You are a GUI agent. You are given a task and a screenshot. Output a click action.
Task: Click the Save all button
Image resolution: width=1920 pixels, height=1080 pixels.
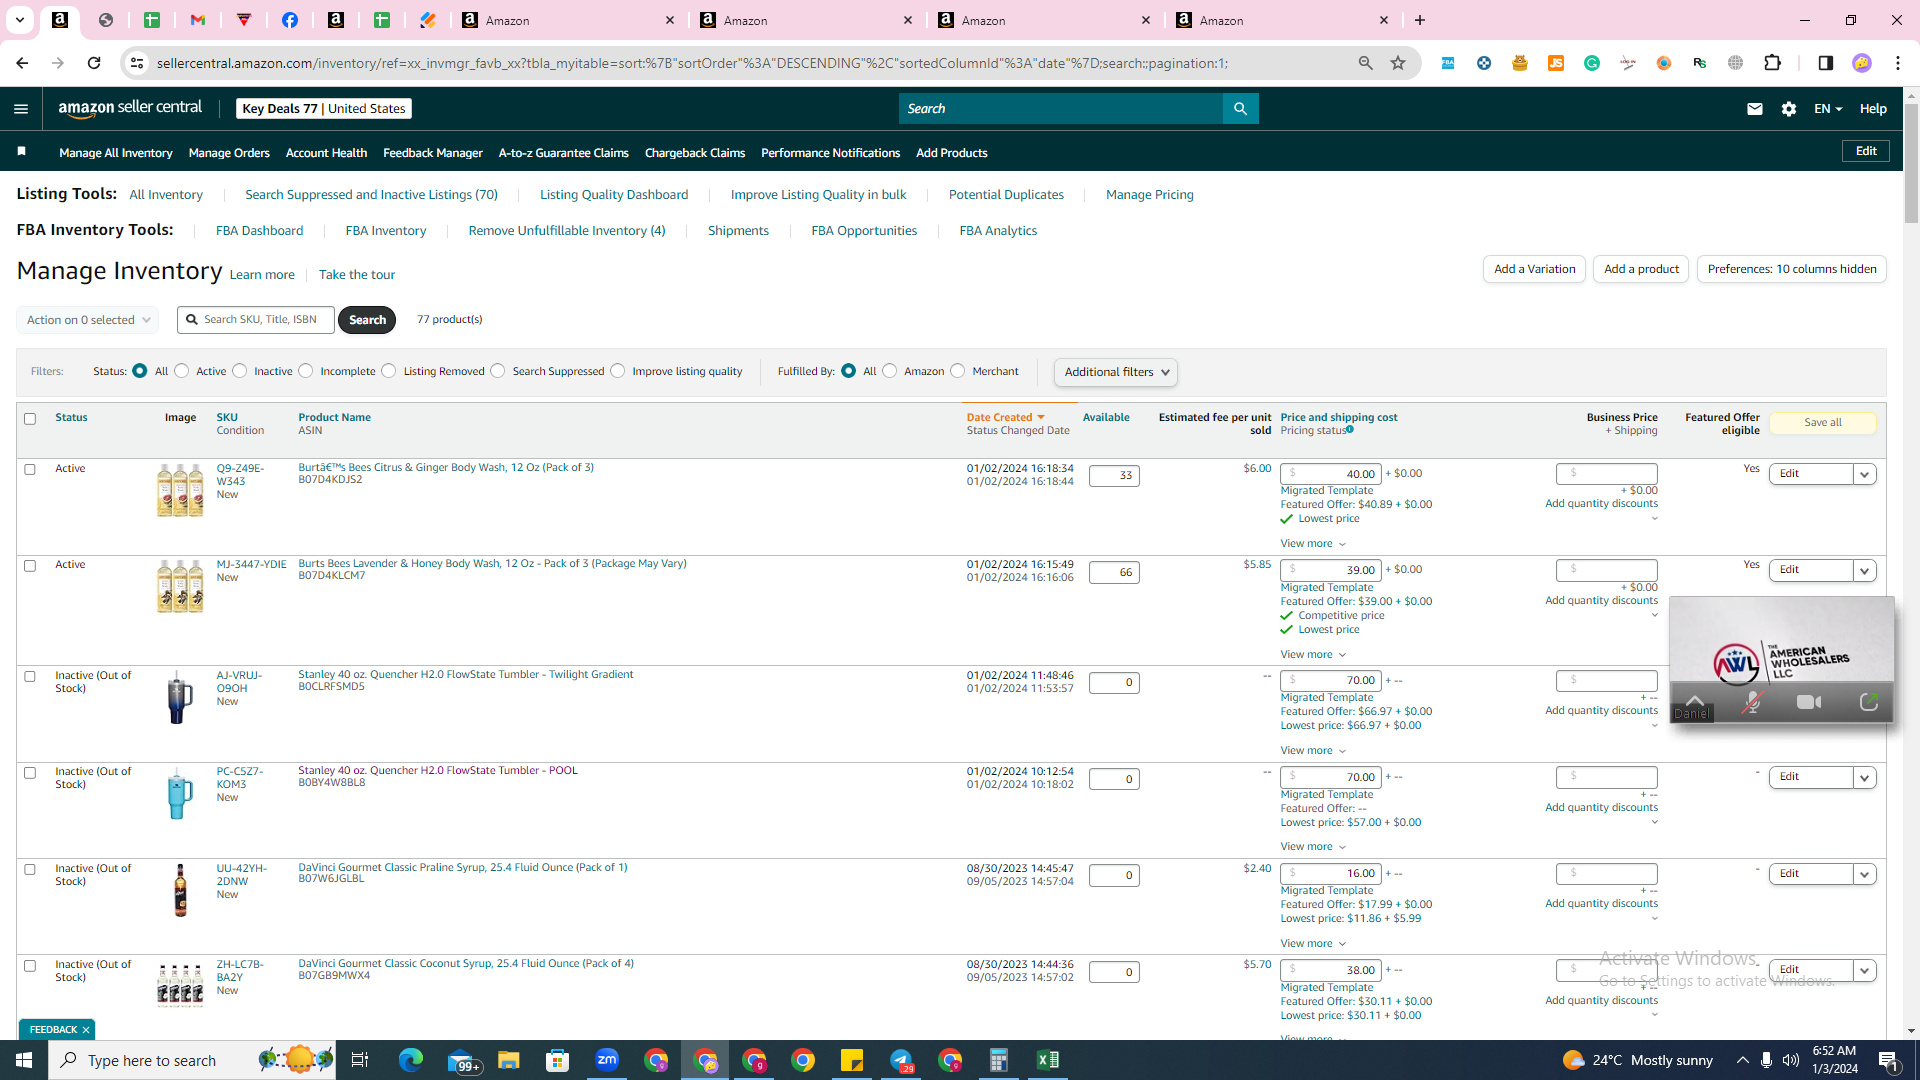tap(1822, 423)
